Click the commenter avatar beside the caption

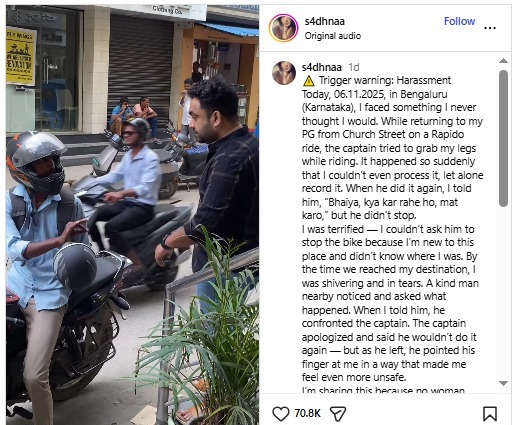click(284, 73)
